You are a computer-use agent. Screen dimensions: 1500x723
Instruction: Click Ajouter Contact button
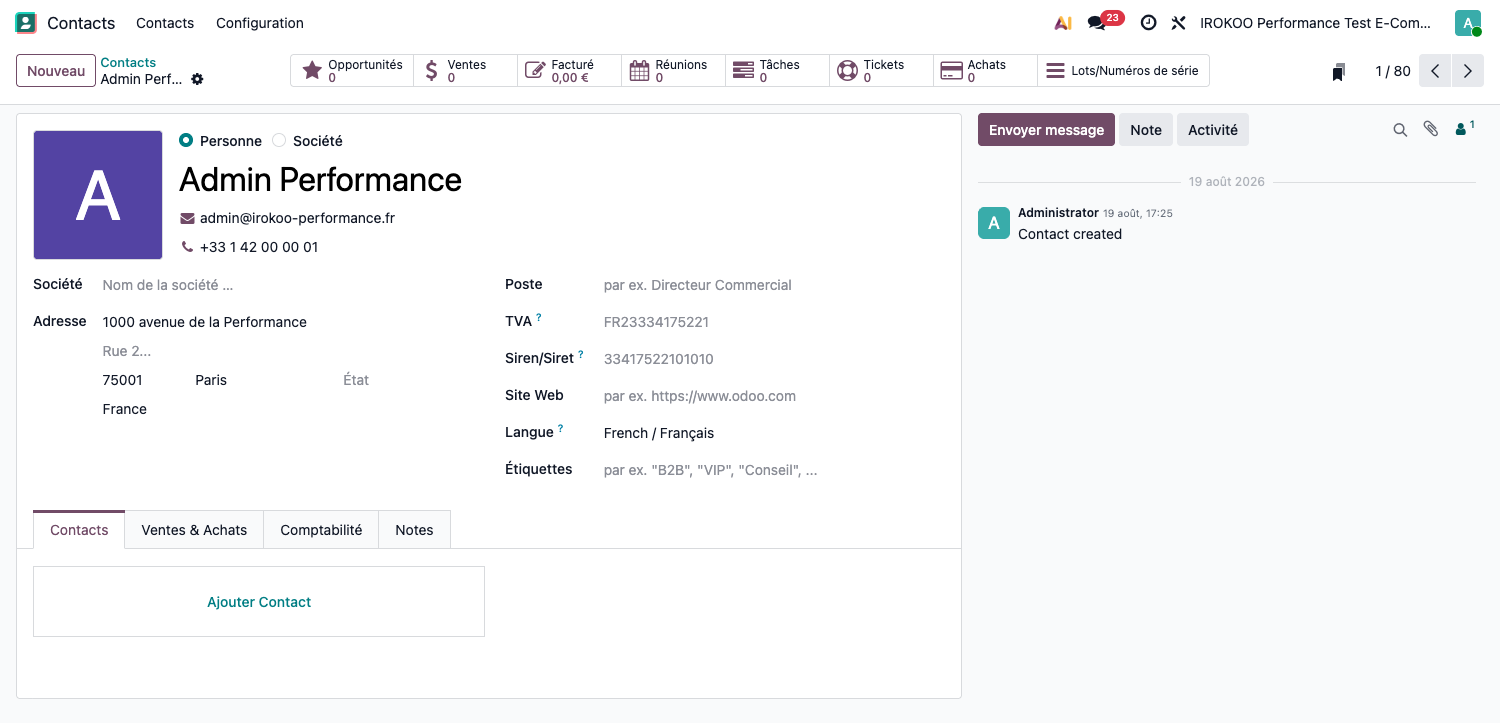point(259,602)
